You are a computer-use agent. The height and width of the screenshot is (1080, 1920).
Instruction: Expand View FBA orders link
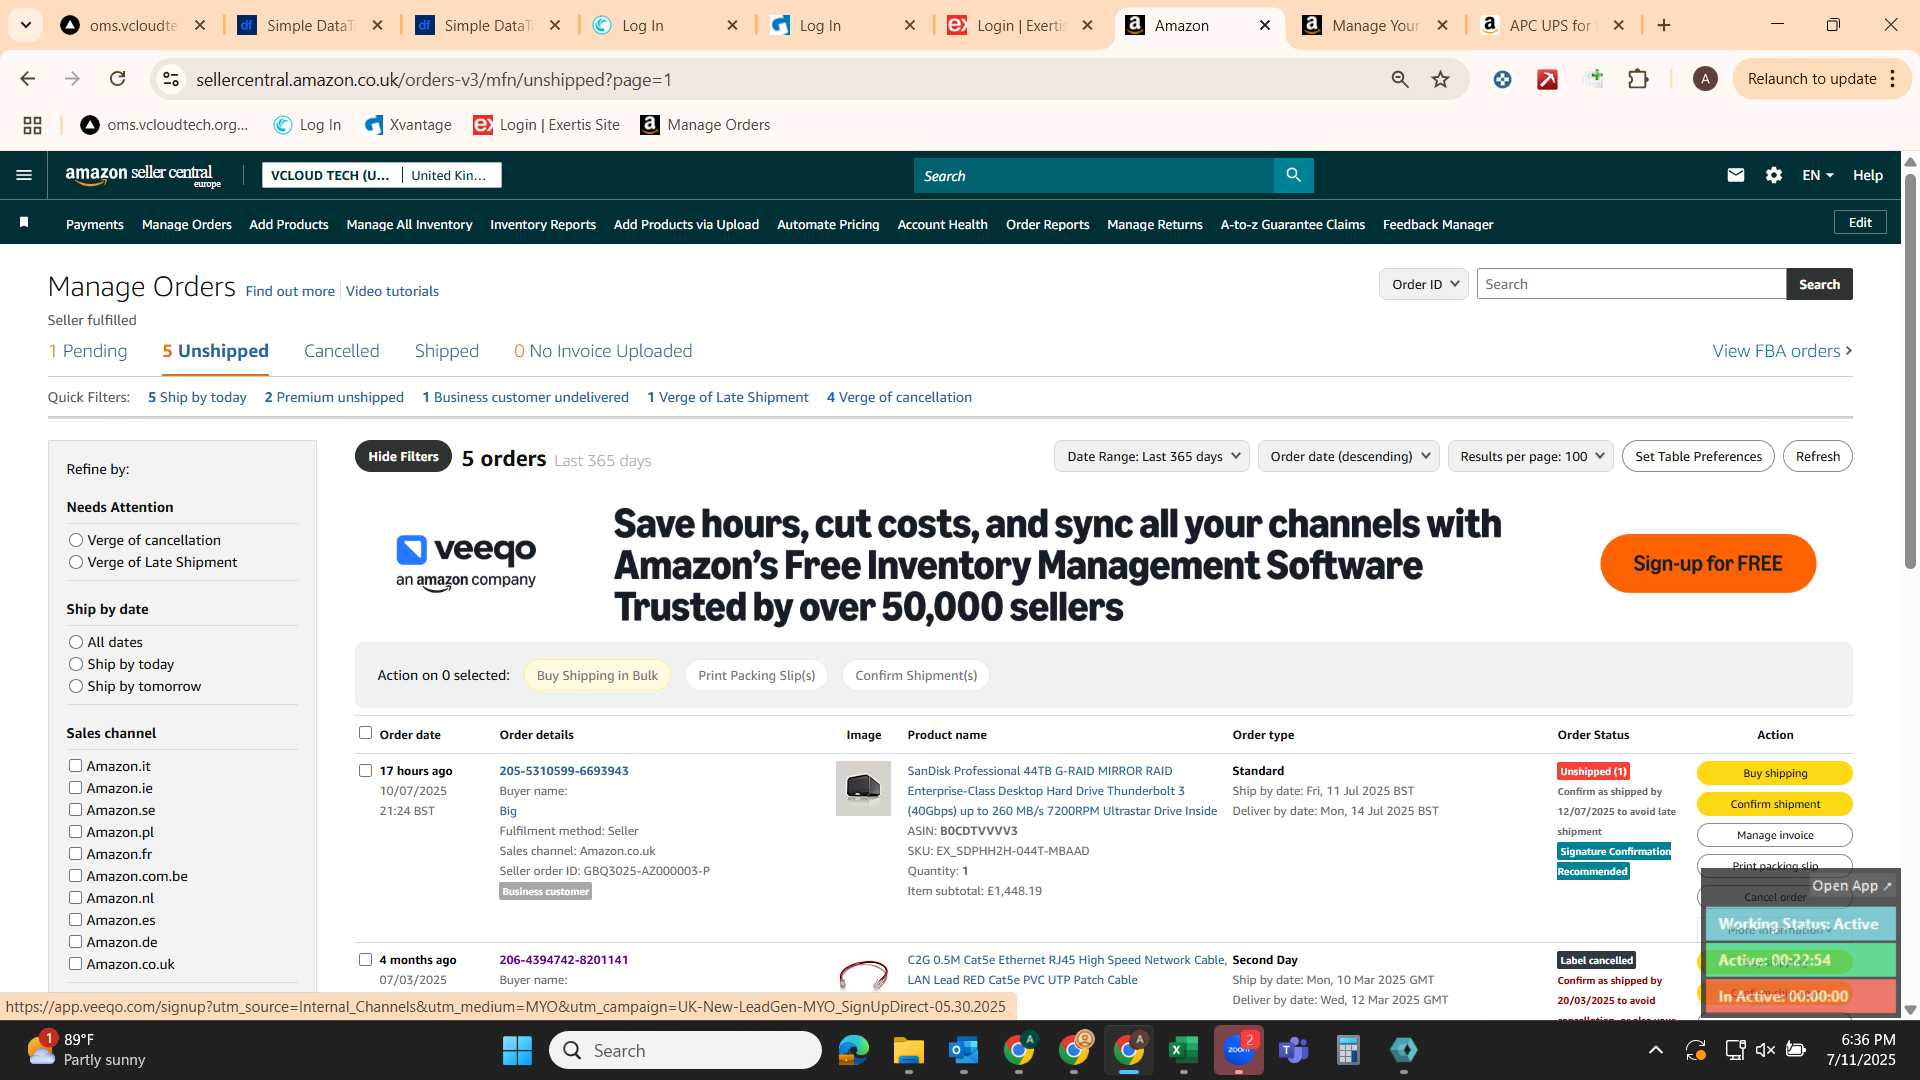tap(1782, 351)
